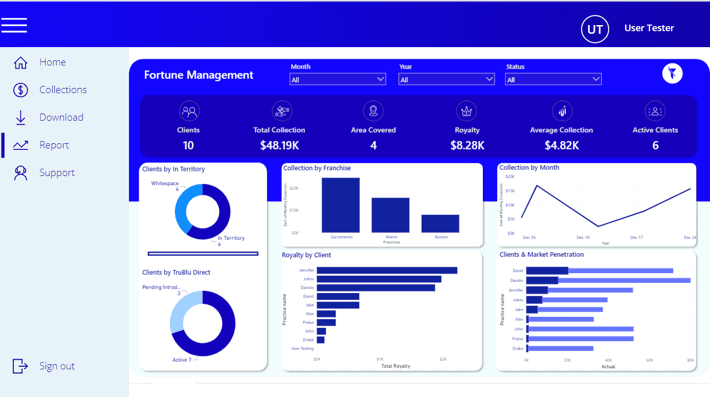Click the Download arrow icon

[x=20, y=118]
